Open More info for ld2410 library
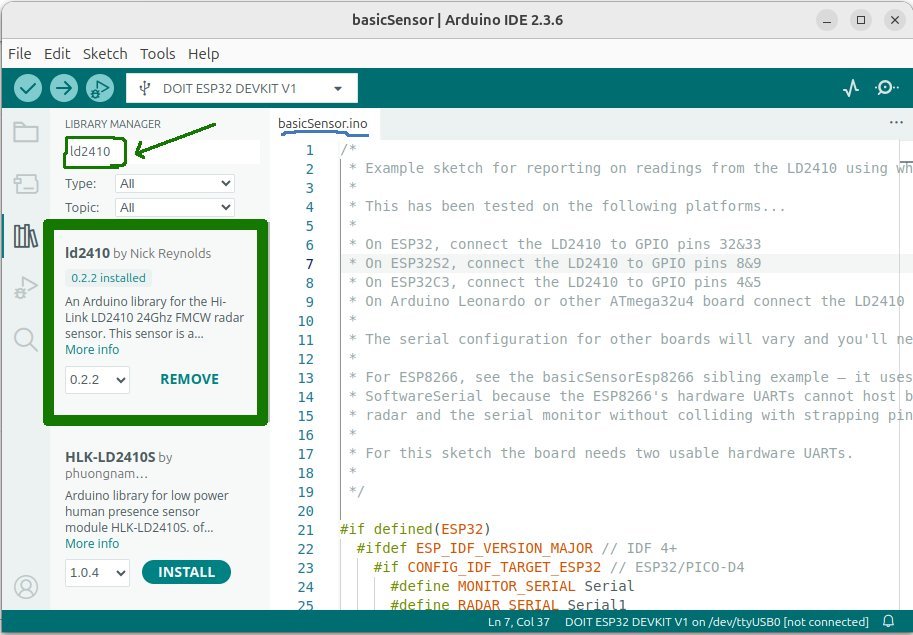Image resolution: width=913 pixels, height=635 pixels. 92,349
